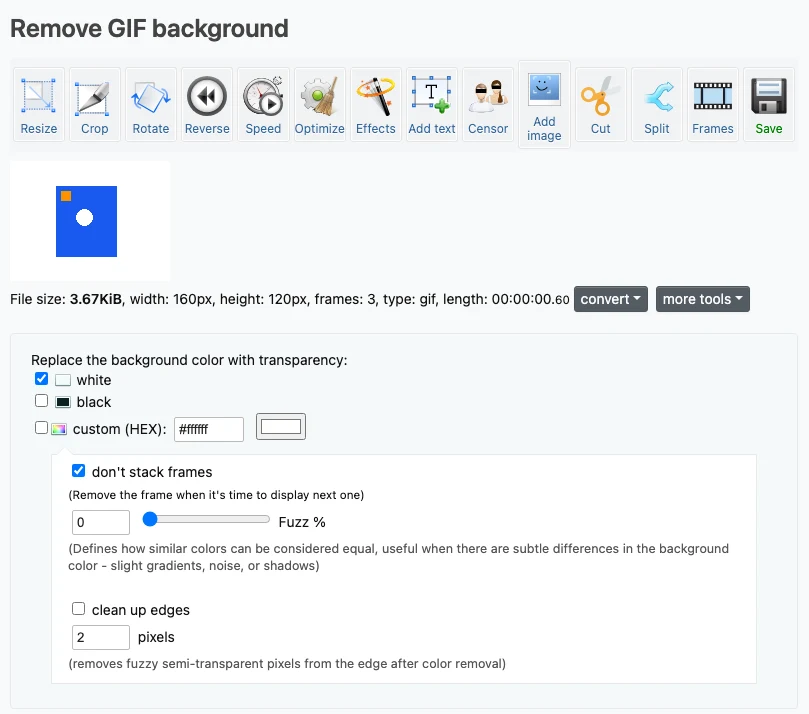Open the Resize tool
The height and width of the screenshot is (714, 809).
point(39,105)
